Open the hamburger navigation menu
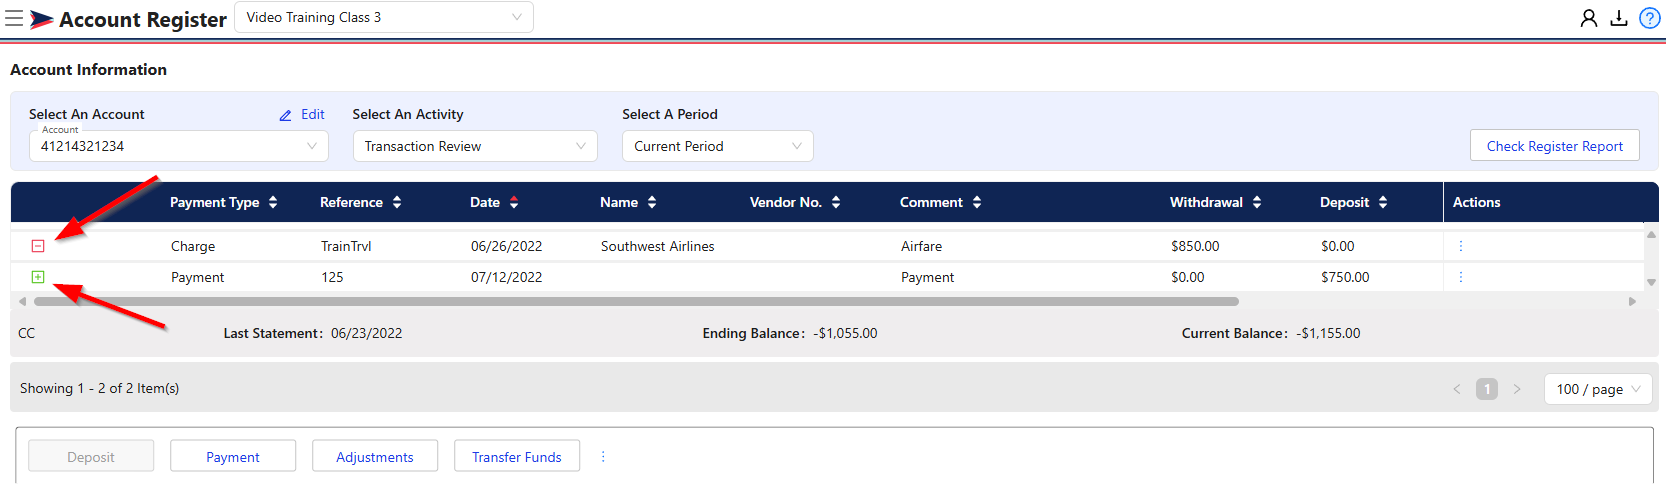The width and height of the screenshot is (1666, 485). [x=14, y=18]
